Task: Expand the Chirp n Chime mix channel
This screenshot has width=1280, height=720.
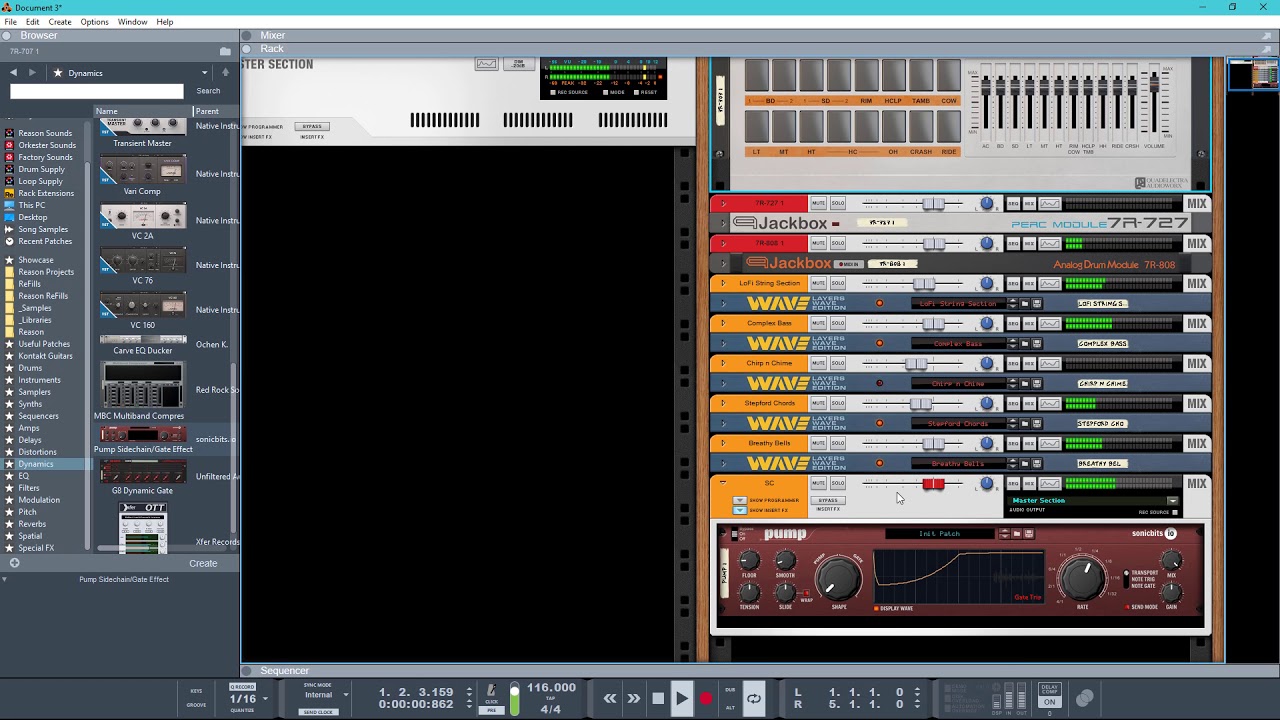Action: tap(723, 363)
